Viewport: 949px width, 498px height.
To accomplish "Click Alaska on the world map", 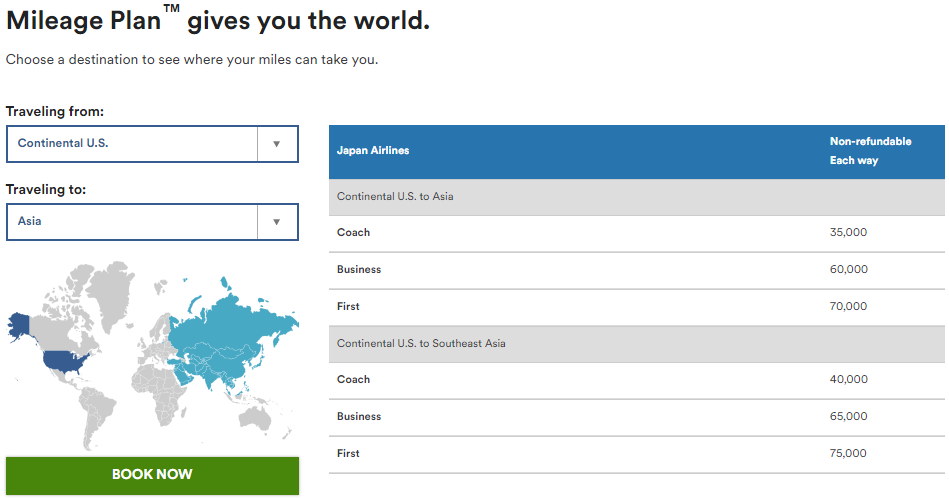I will coord(19,325).
